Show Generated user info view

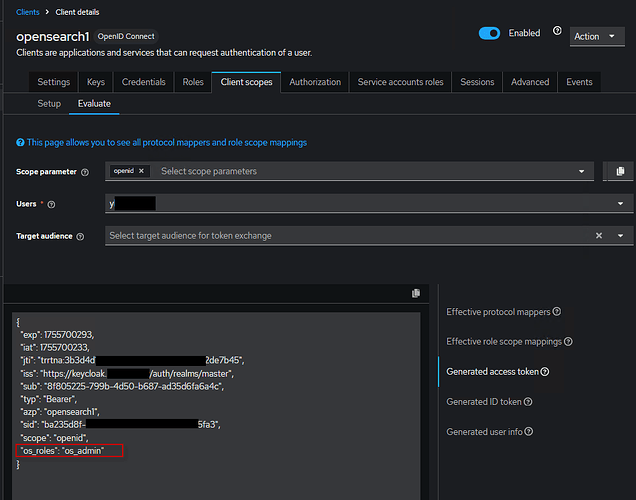point(484,432)
